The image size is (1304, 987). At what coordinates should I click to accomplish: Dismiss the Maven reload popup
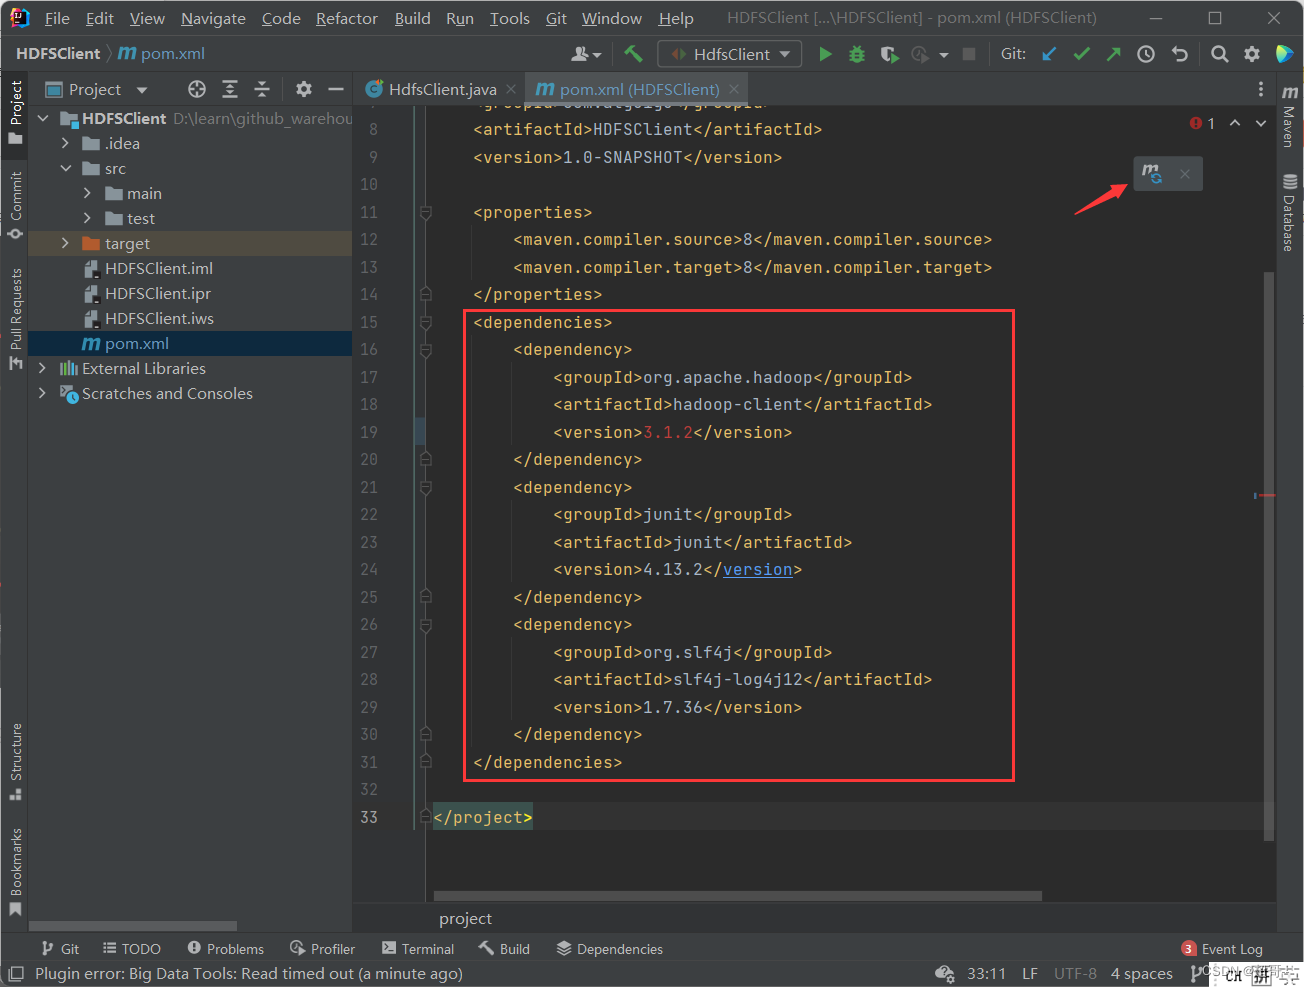click(1185, 174)
